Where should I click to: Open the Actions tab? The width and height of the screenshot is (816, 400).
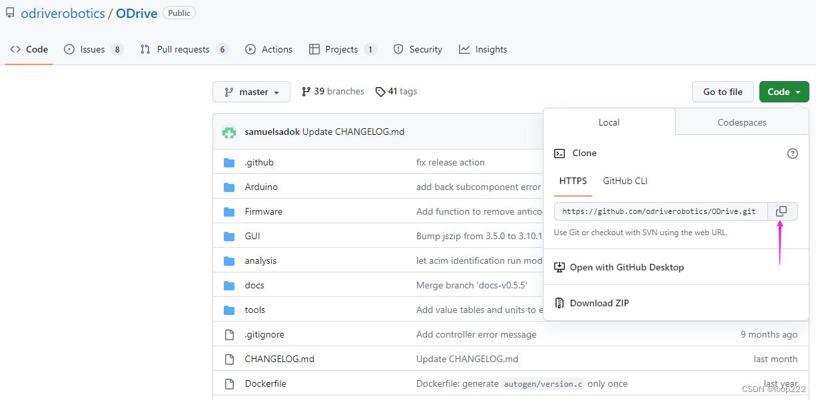click(269, 49)
